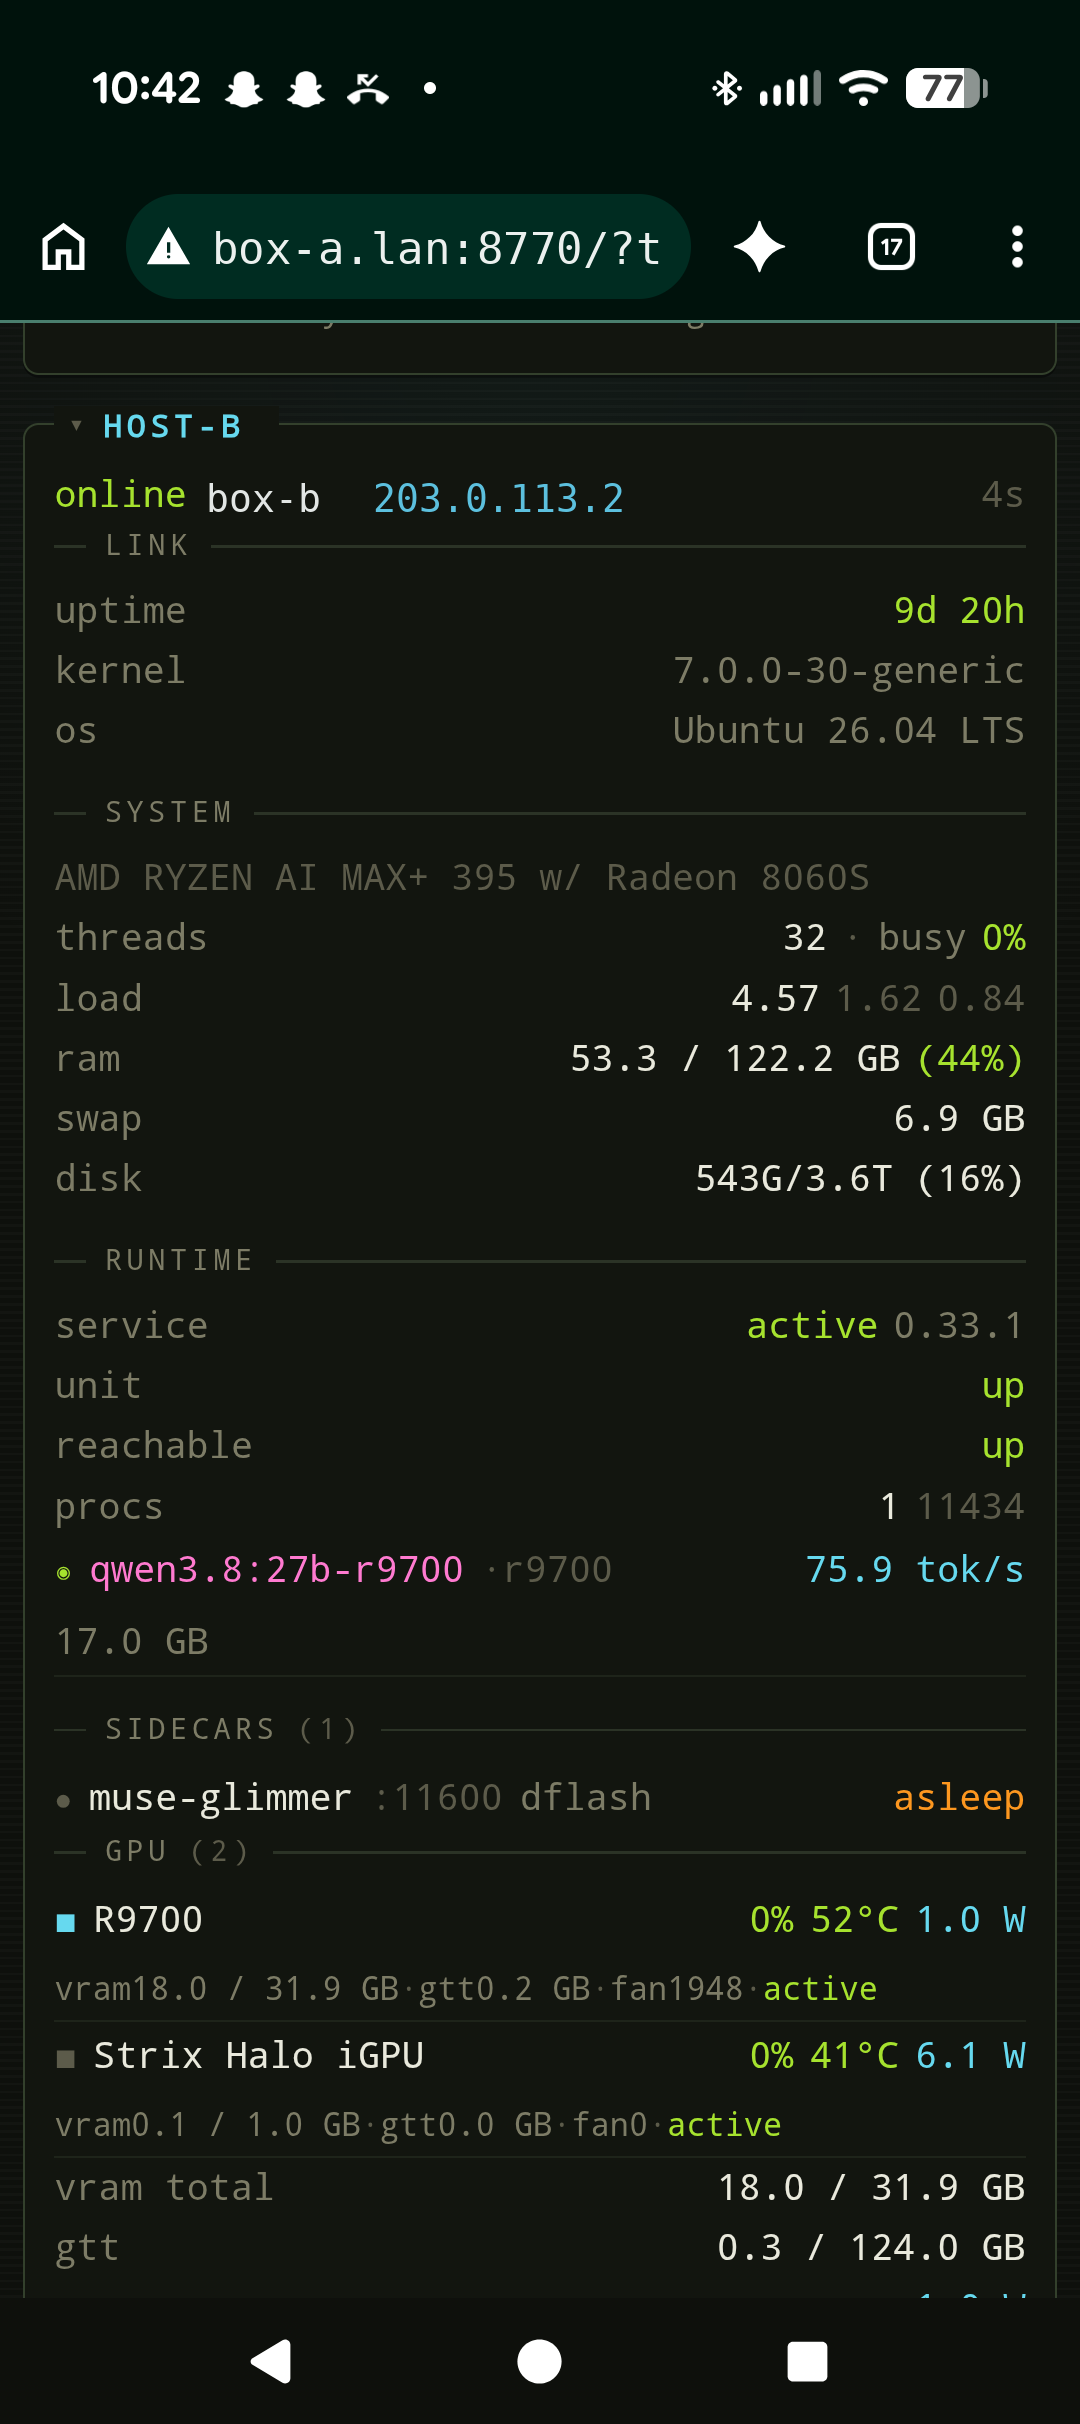This screenshot has height=2424, width=1080.
Task: Tap the browser home icon
Action: click(x=64, y=247)
